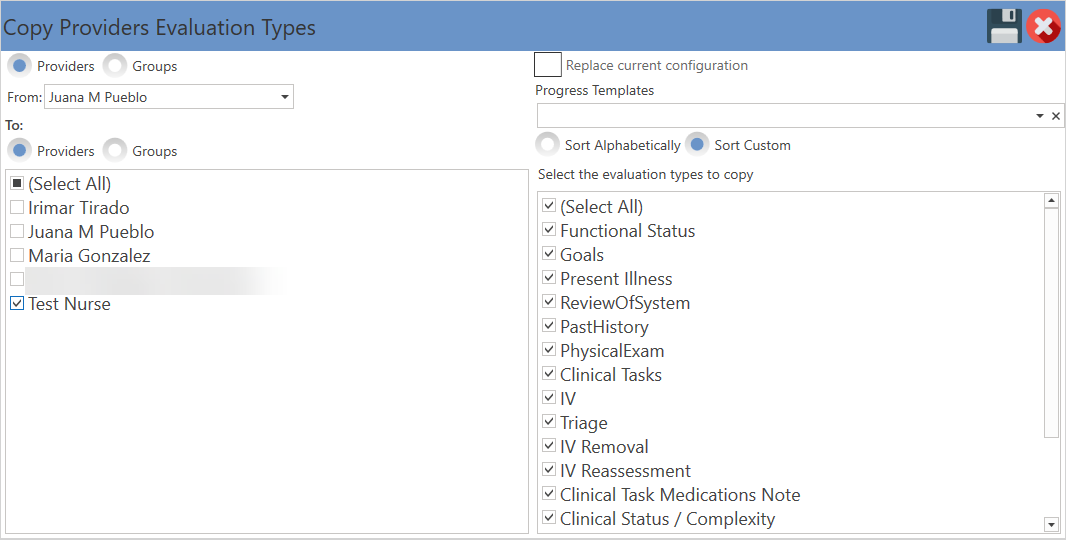This screenshot has width=1066, height=540.
Task: Click the save floppy disk icon
Action: [1004, 27]
